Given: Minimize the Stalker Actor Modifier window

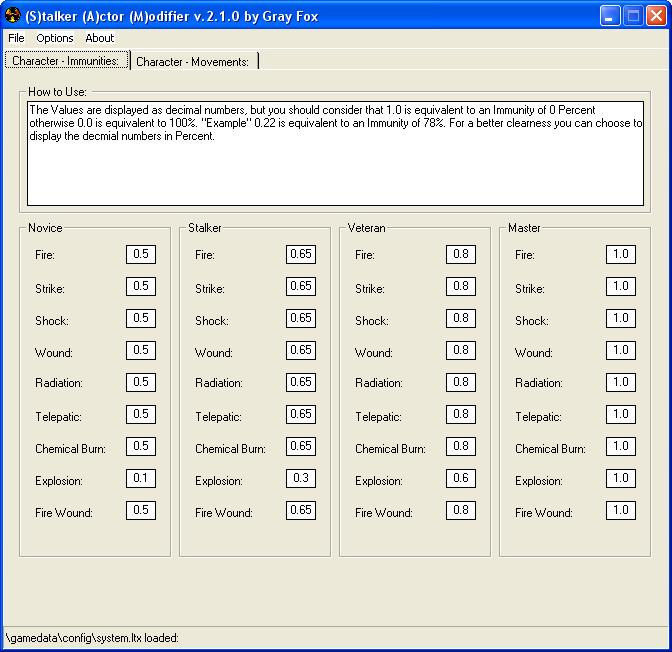Looking at the screenshot, I should point(610,16).
